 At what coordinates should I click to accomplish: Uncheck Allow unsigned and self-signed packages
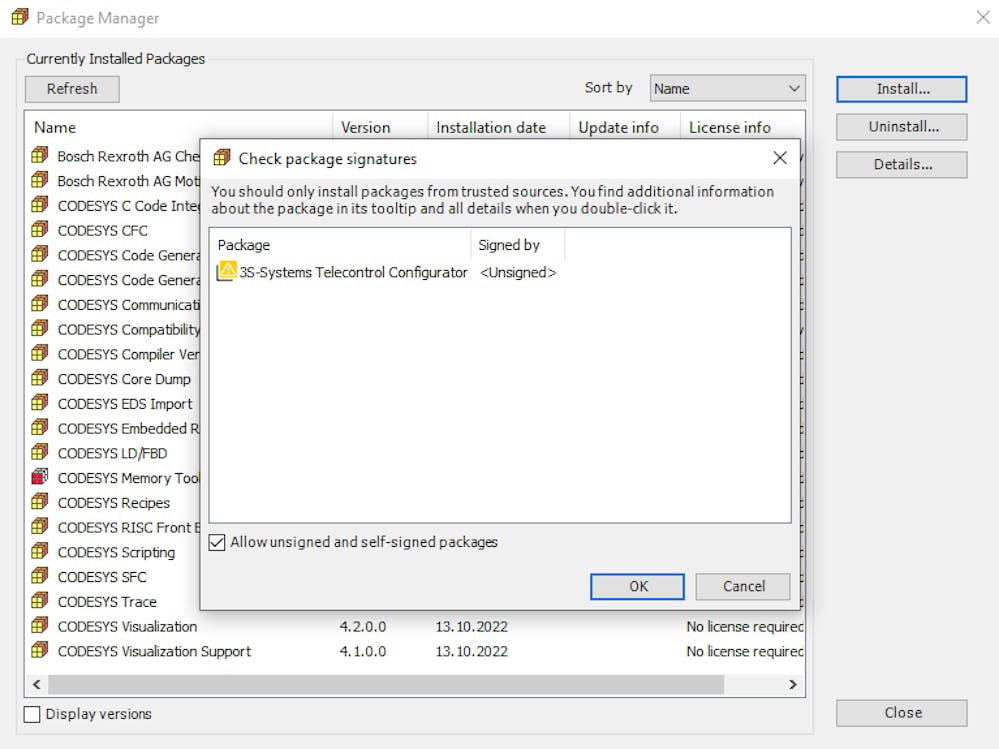217,542
